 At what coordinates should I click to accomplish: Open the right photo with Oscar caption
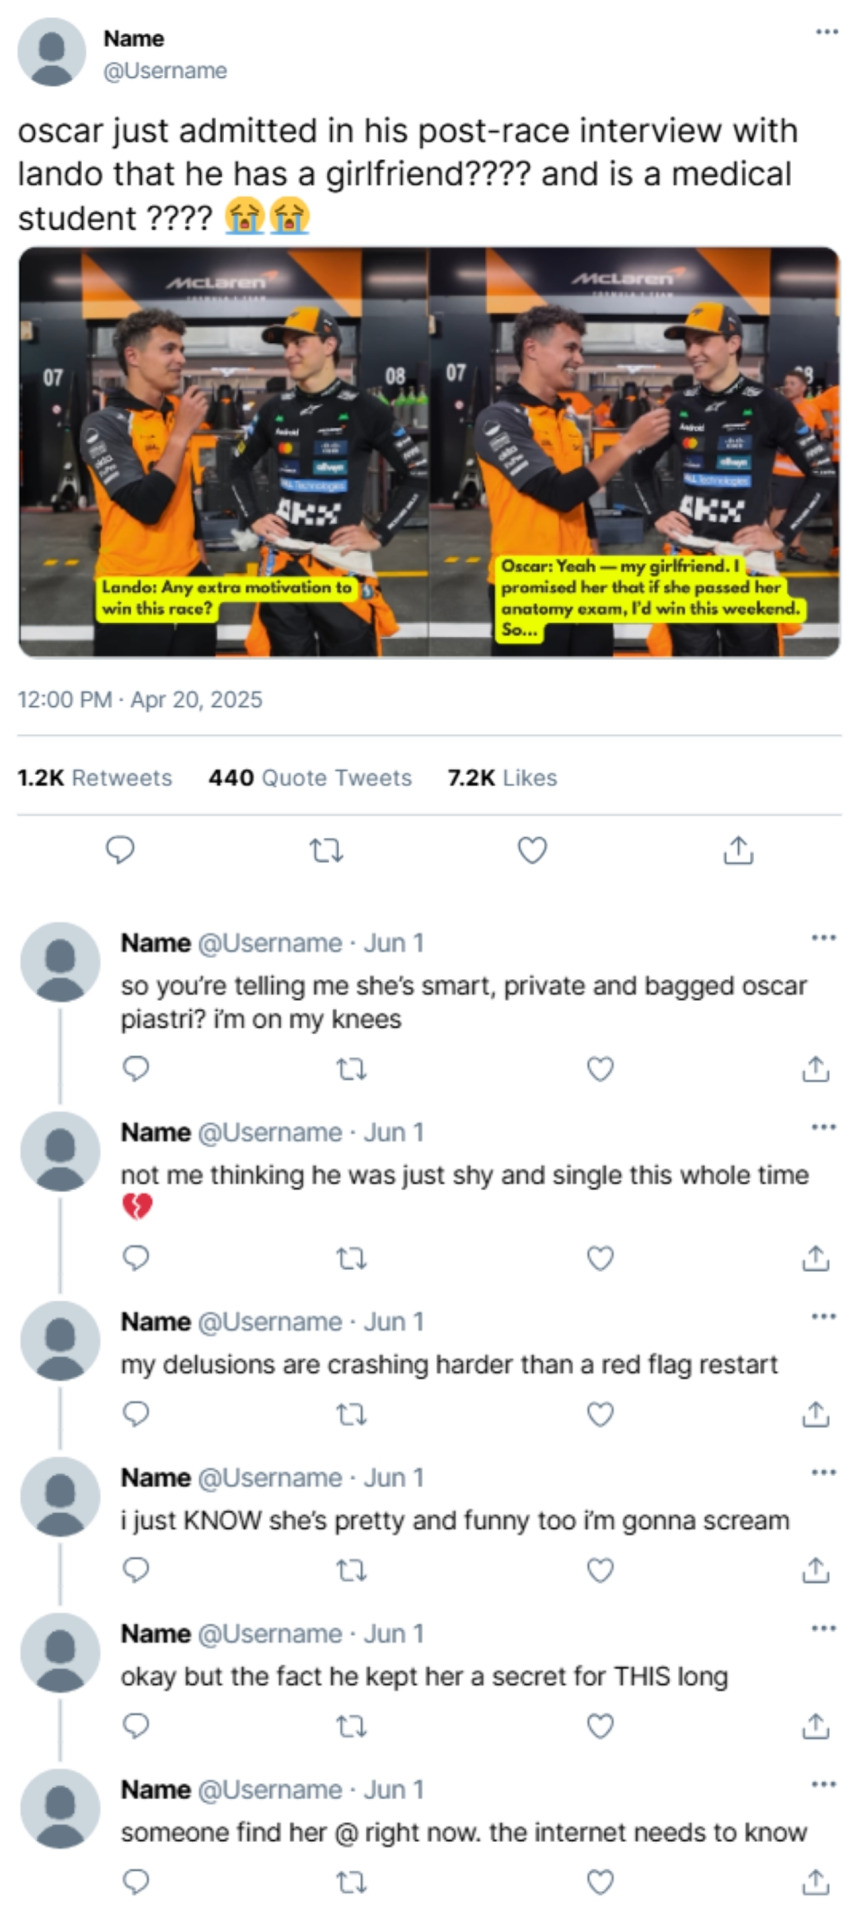pyautogui.click(x=634, y=452)
